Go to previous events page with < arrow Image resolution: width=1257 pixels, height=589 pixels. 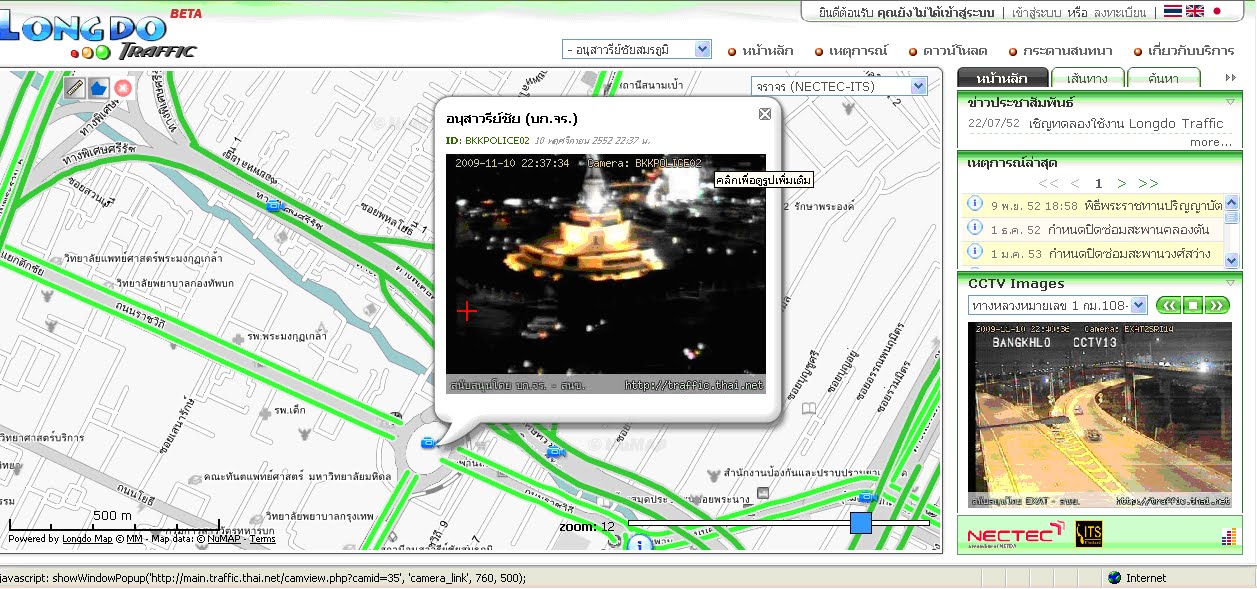point(1075,183)
